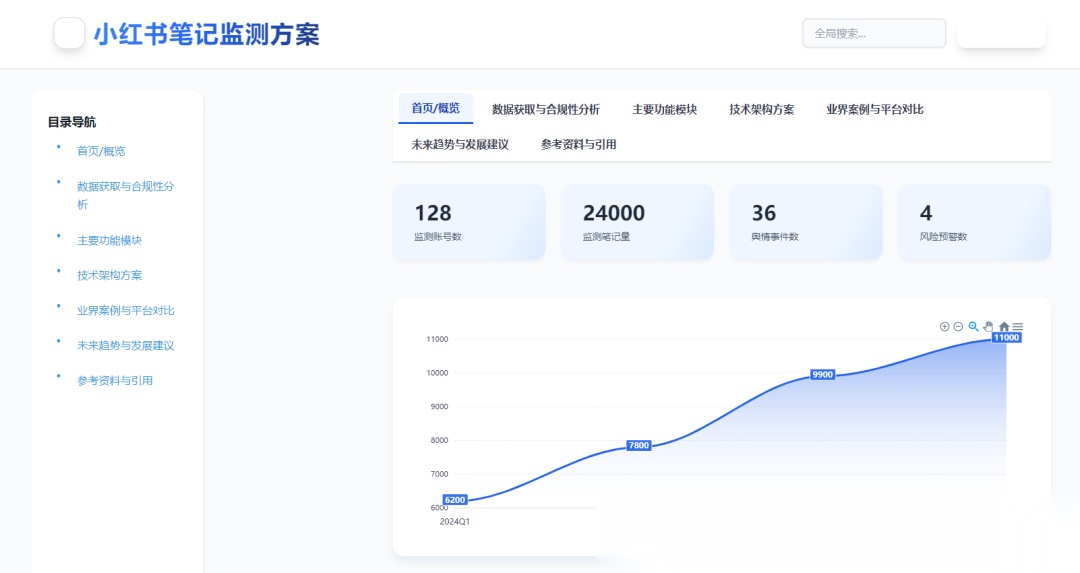Image resolution: width=1080 pixels, height=573 pixels.
Task: Click the 监测账号数 128 stat card
Action: [469, 222]
